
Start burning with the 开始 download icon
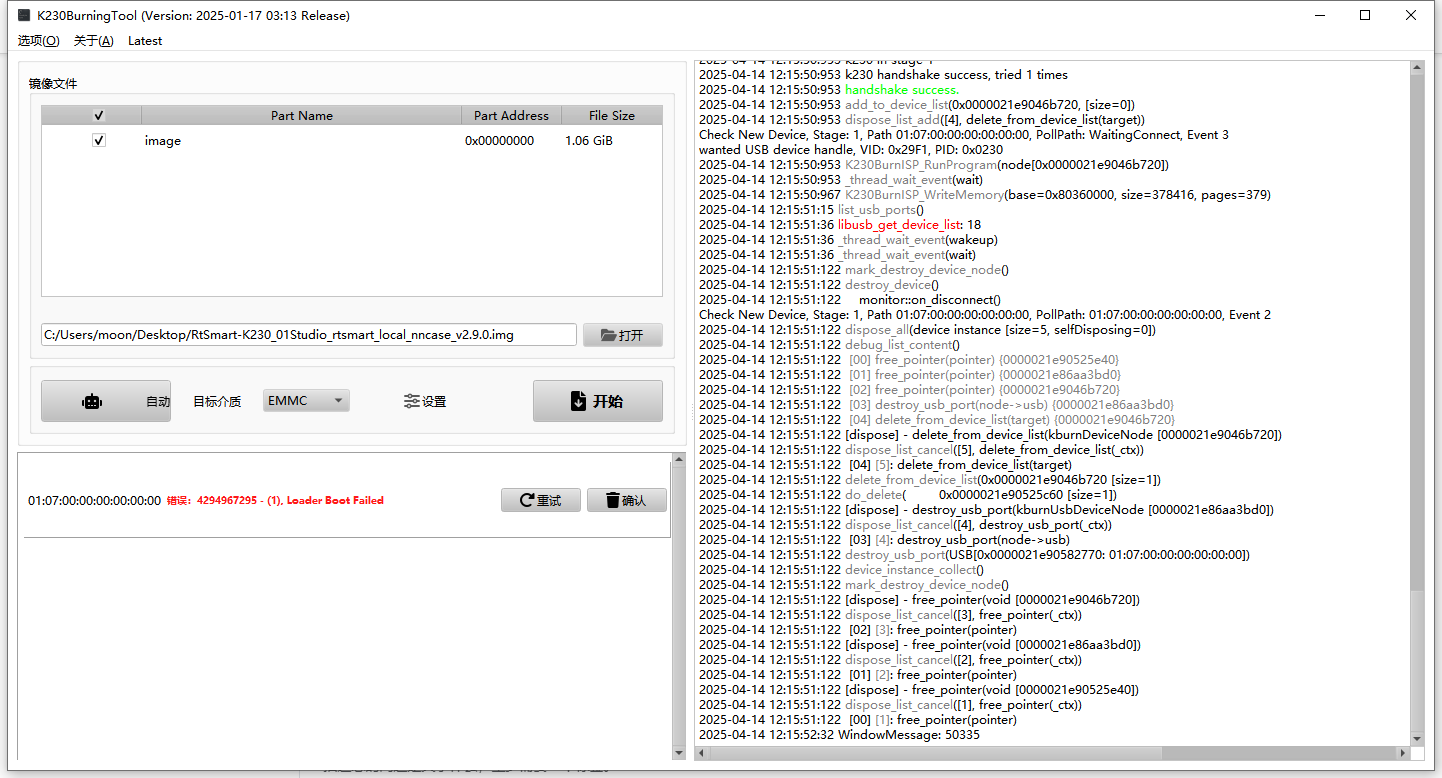pos(578,401)
